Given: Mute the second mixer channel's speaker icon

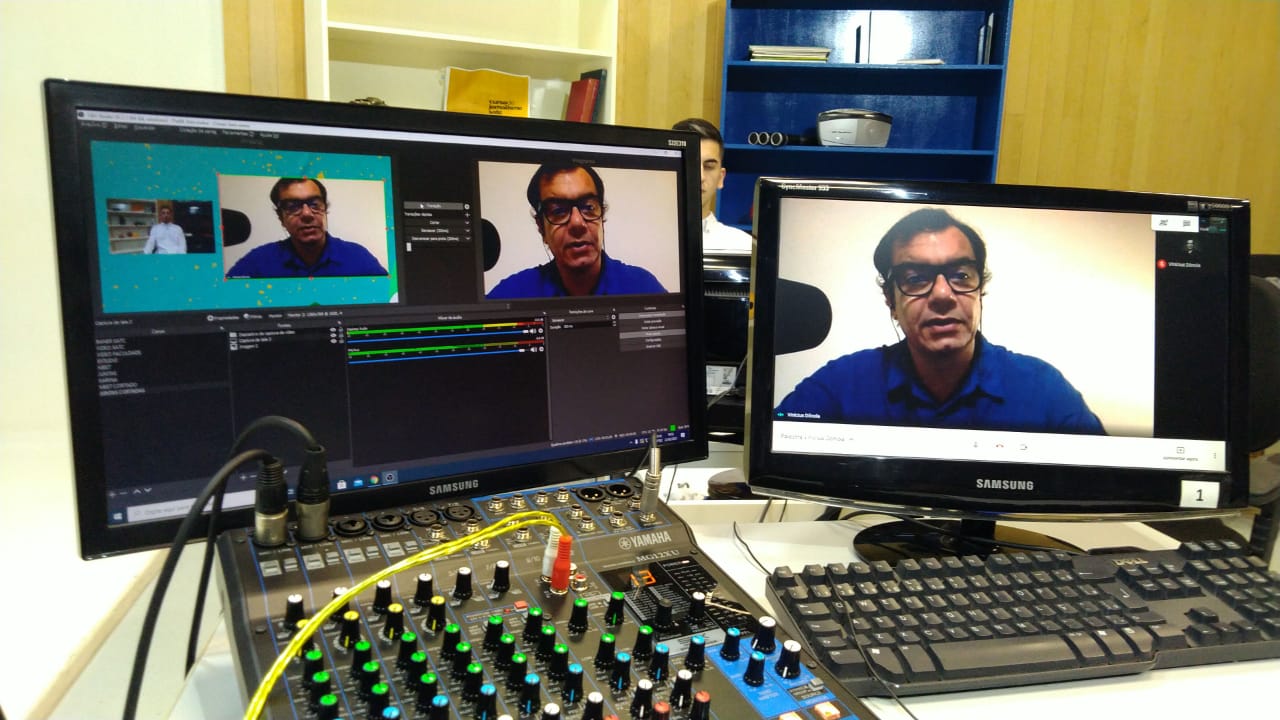Looking at the screenshot, I should pyautogui.click(x=533, y=349).
